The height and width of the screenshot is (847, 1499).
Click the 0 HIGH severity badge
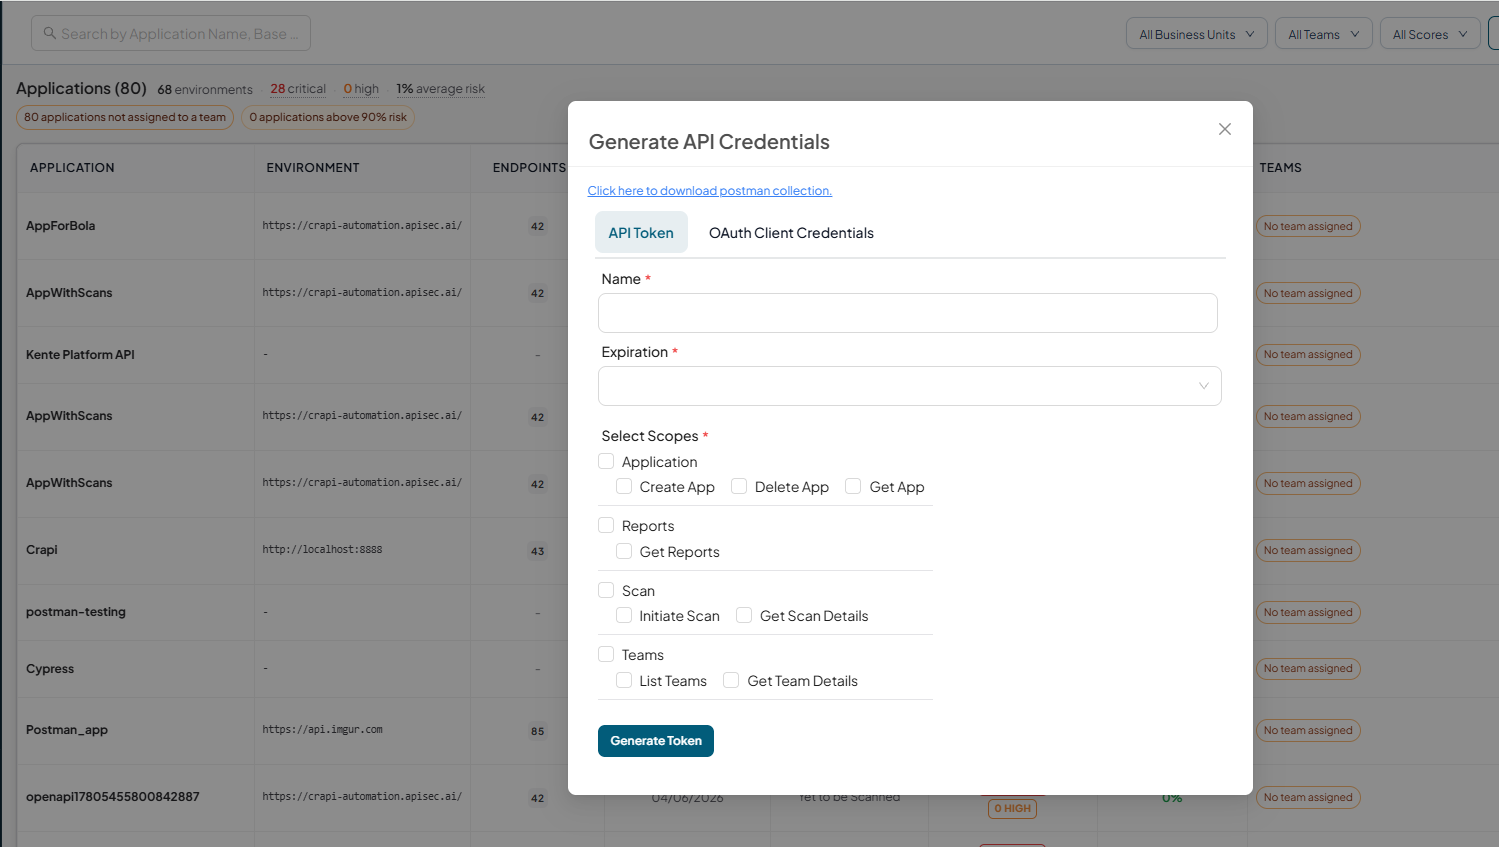[1012, 808]
